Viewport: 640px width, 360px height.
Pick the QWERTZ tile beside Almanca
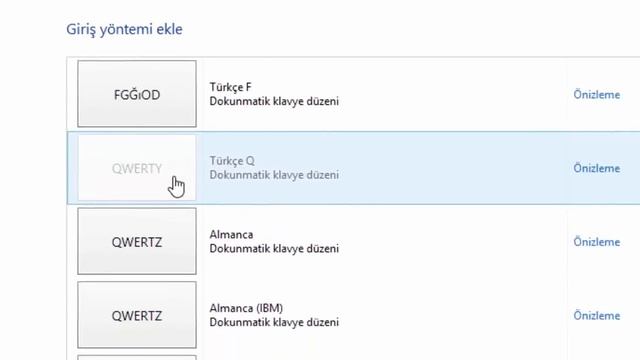137,241
